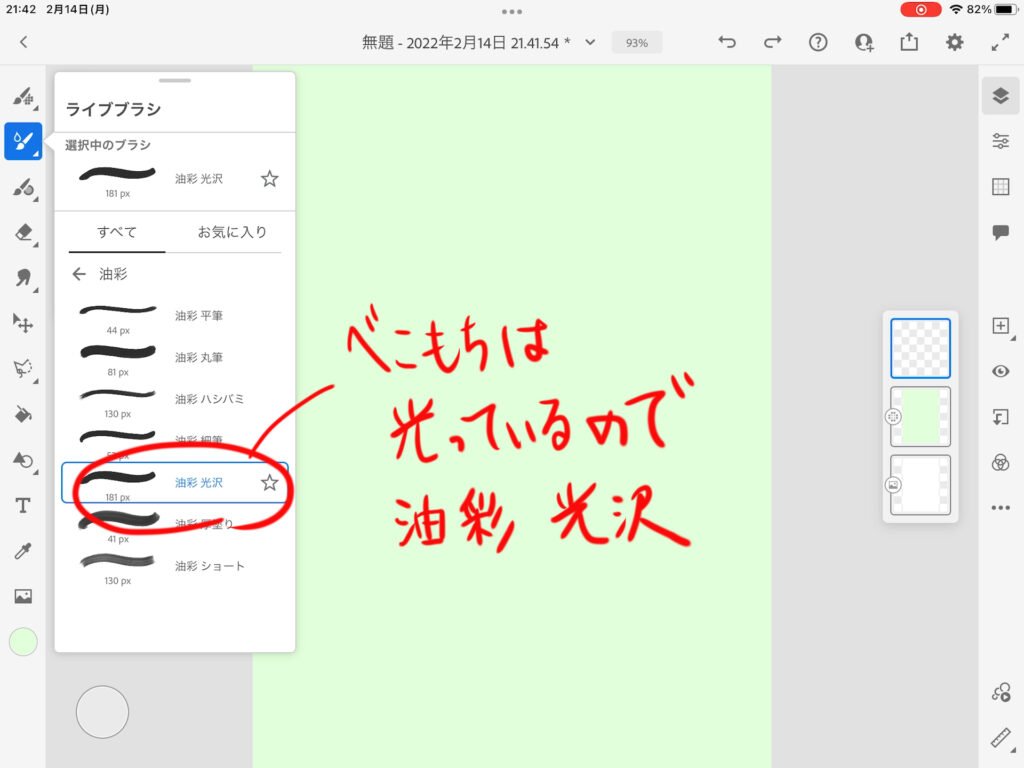
Task: Click the Undo arrow icon
Action: click(727, 42)
